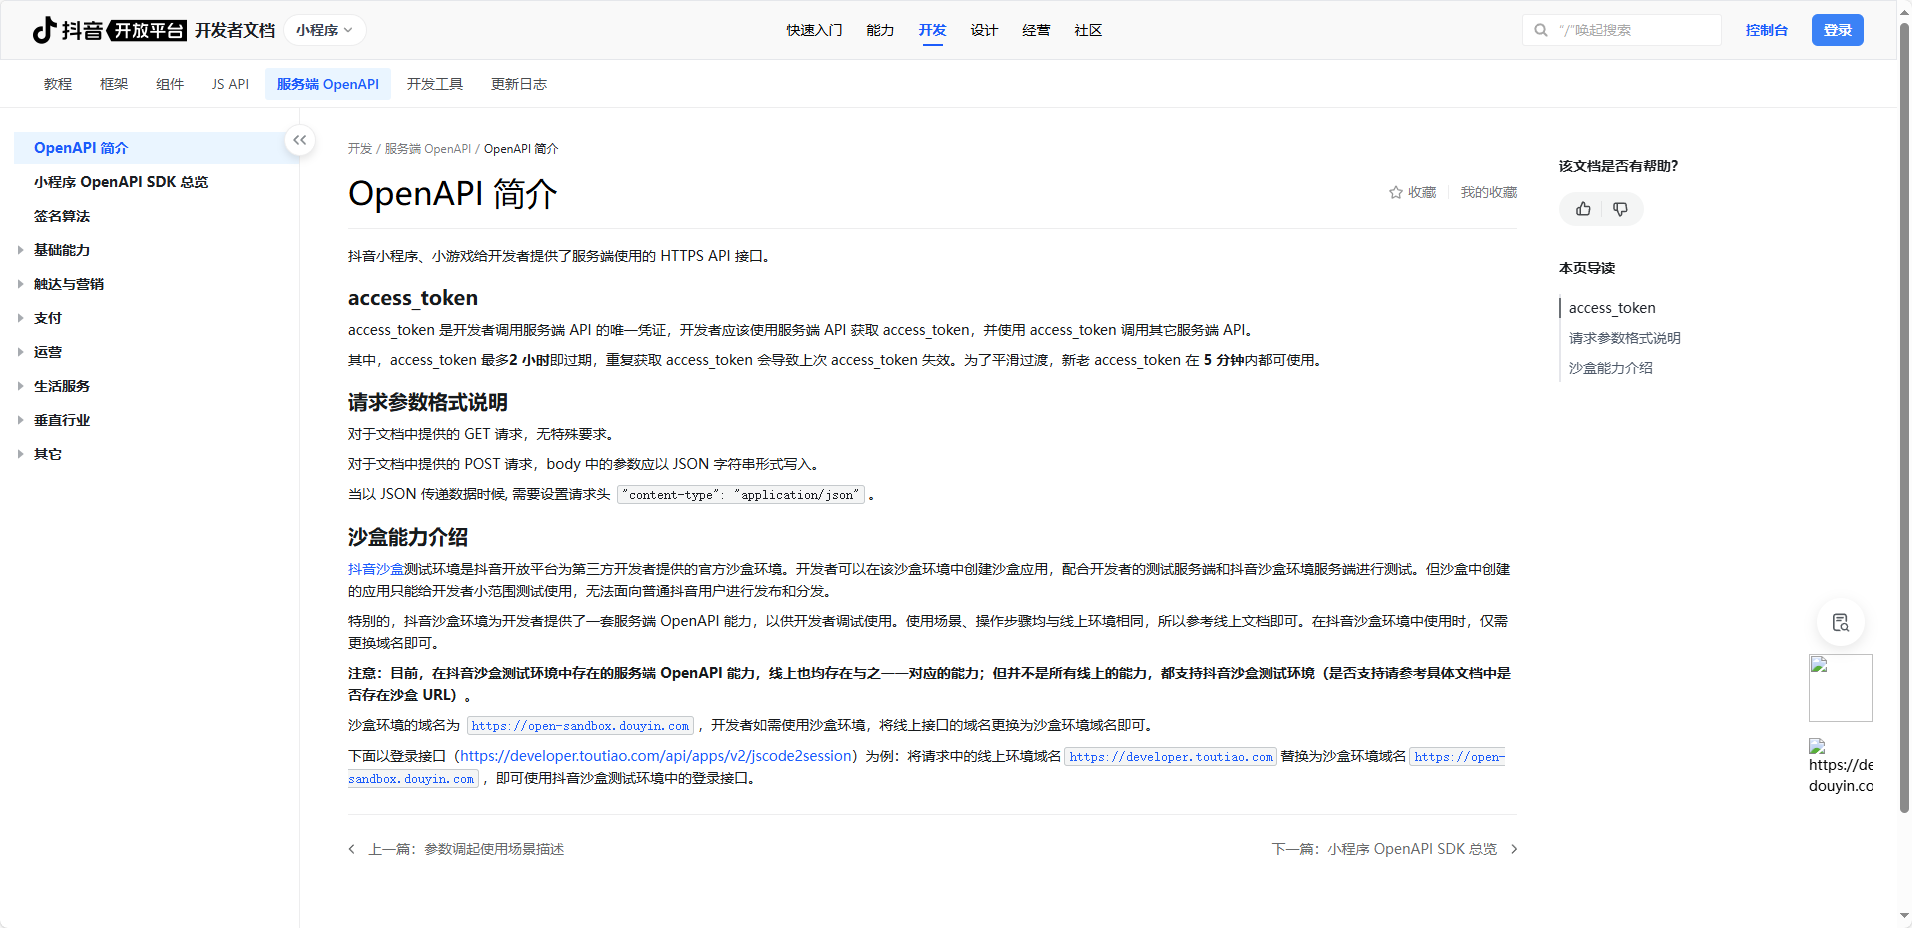The height and width of the screenshot is (928, 1912).
Task: Open the 小程序 dropdown in header
Action: click(x=324, y=30)
